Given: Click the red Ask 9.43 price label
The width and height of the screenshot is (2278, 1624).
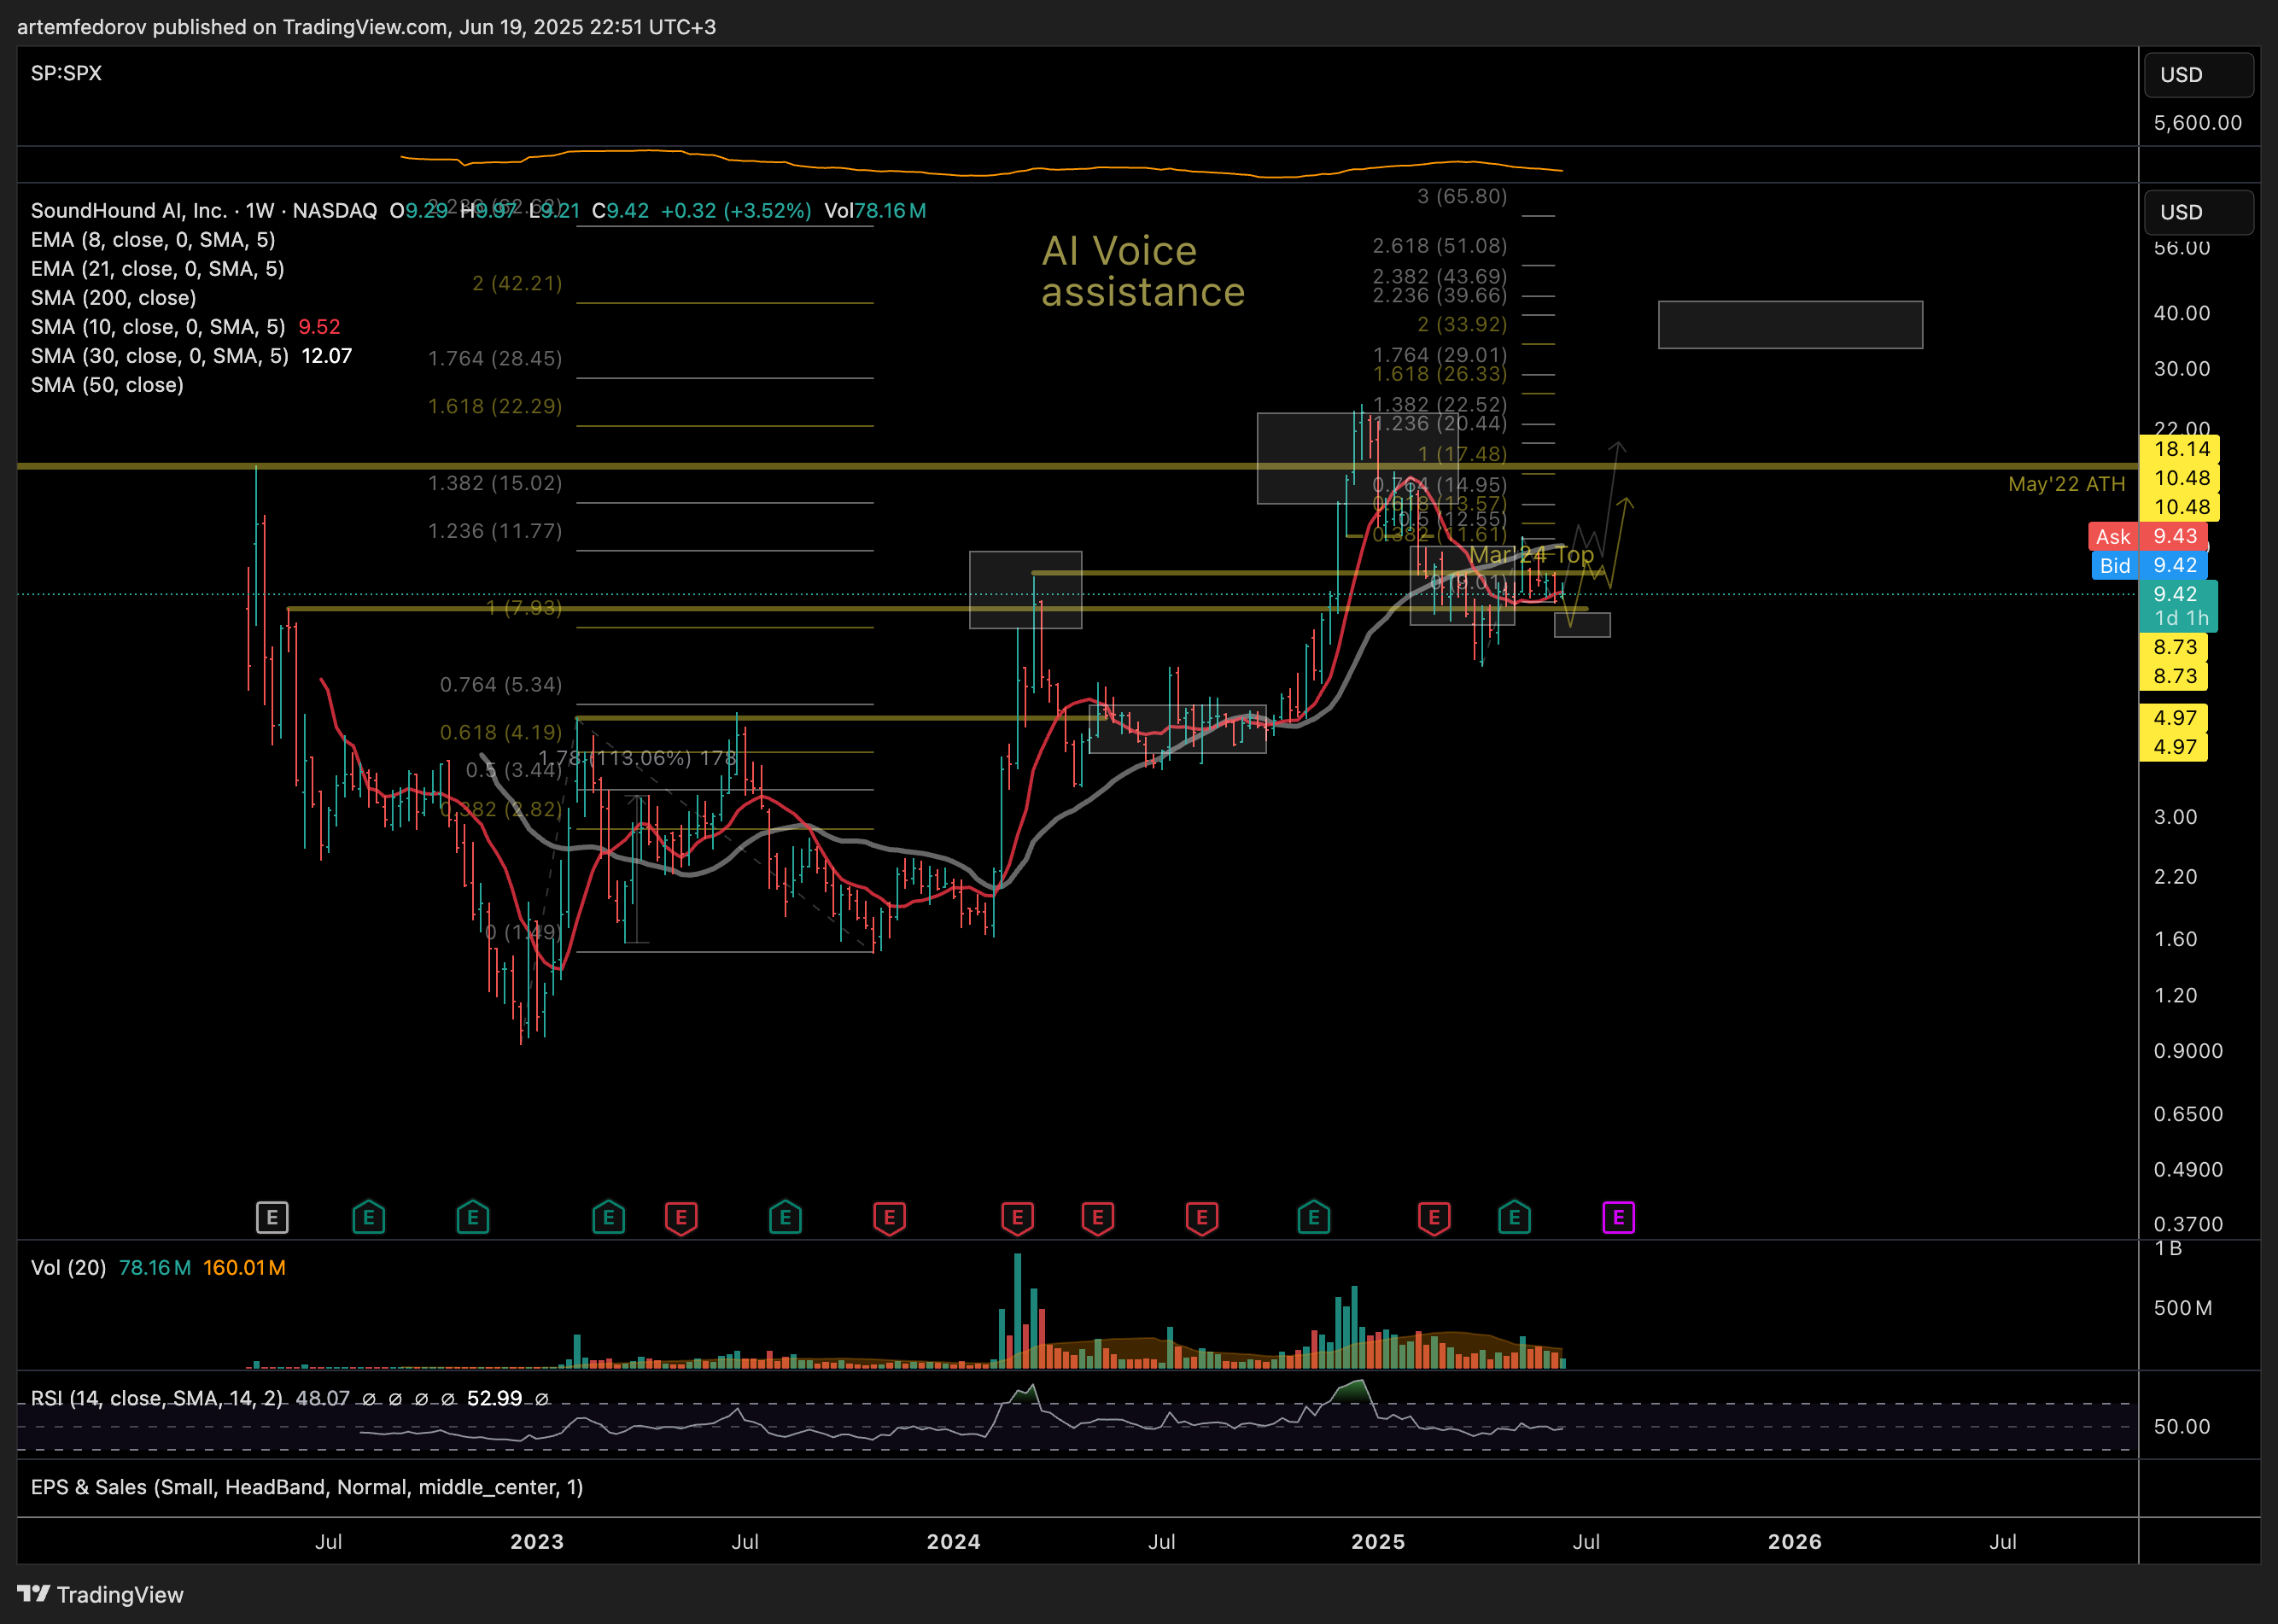Looking at the screenshot, I should (2147, 537).
